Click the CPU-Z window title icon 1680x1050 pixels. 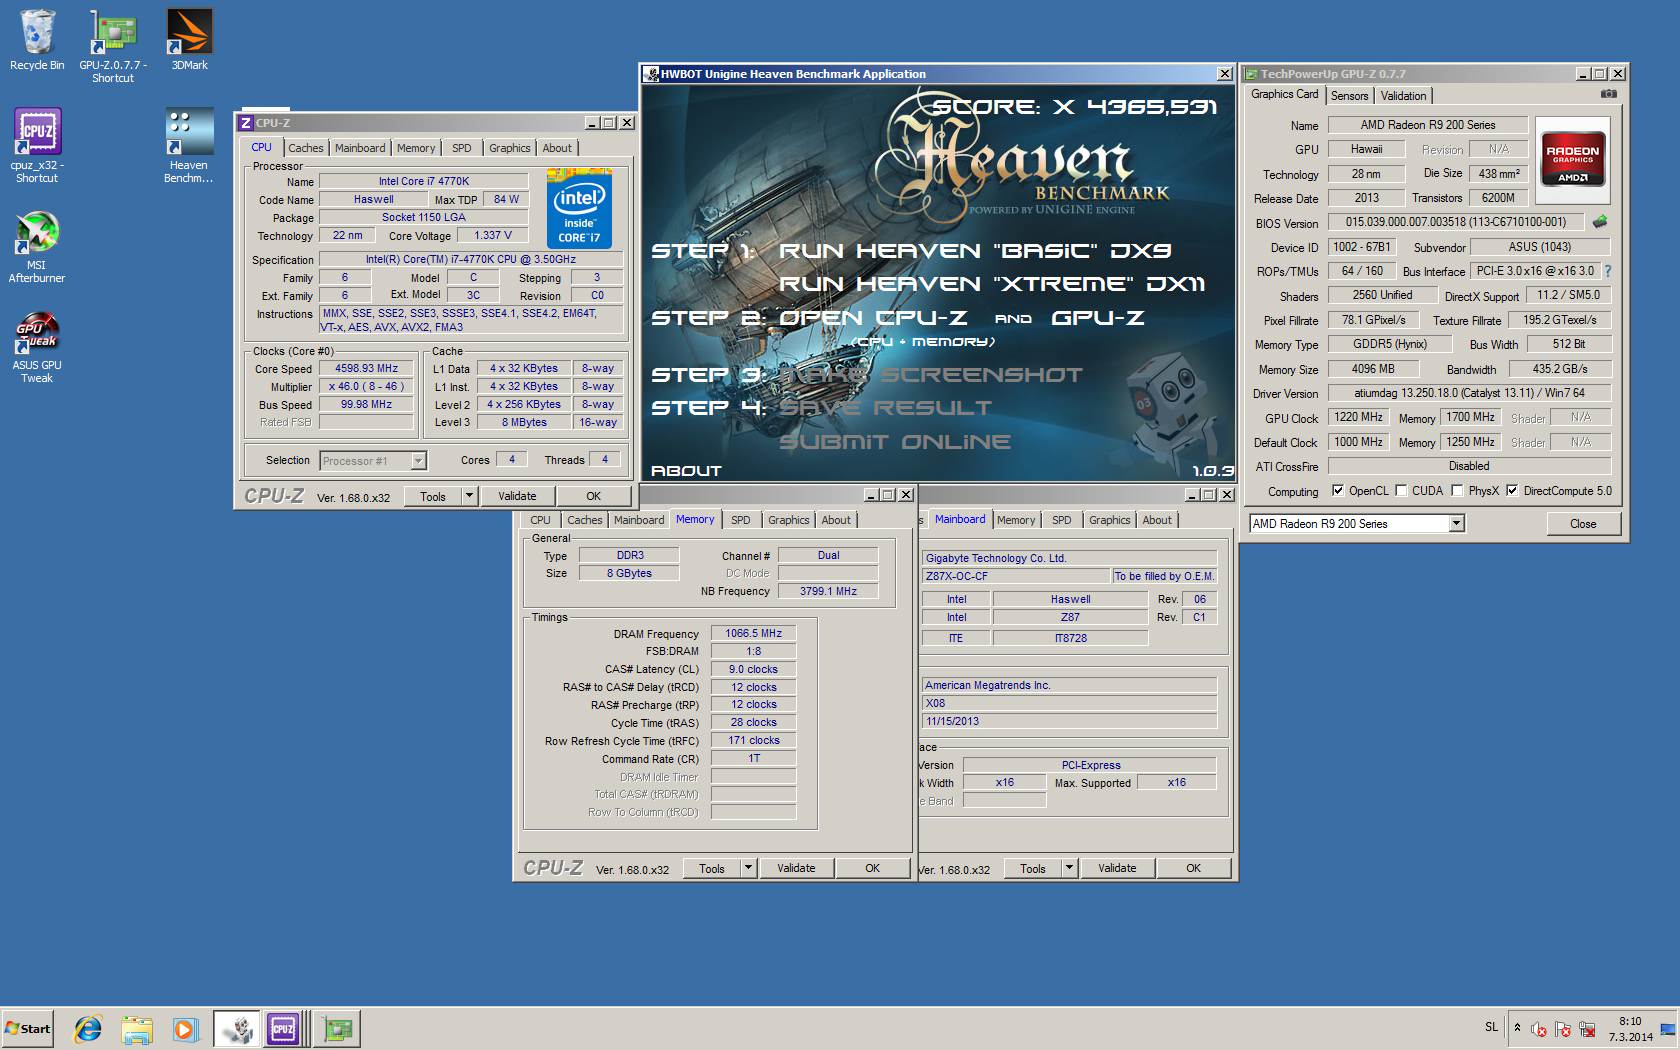click(x=246, y=123)
